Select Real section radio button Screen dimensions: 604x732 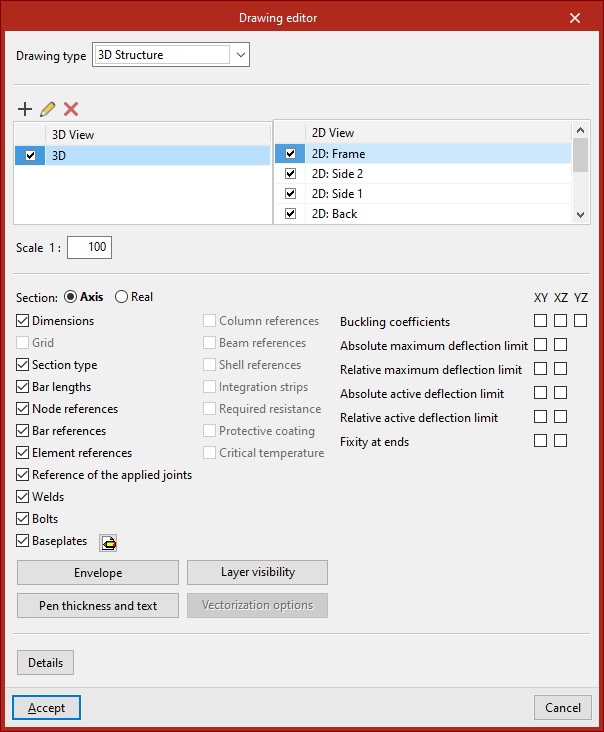coord(121,297)
